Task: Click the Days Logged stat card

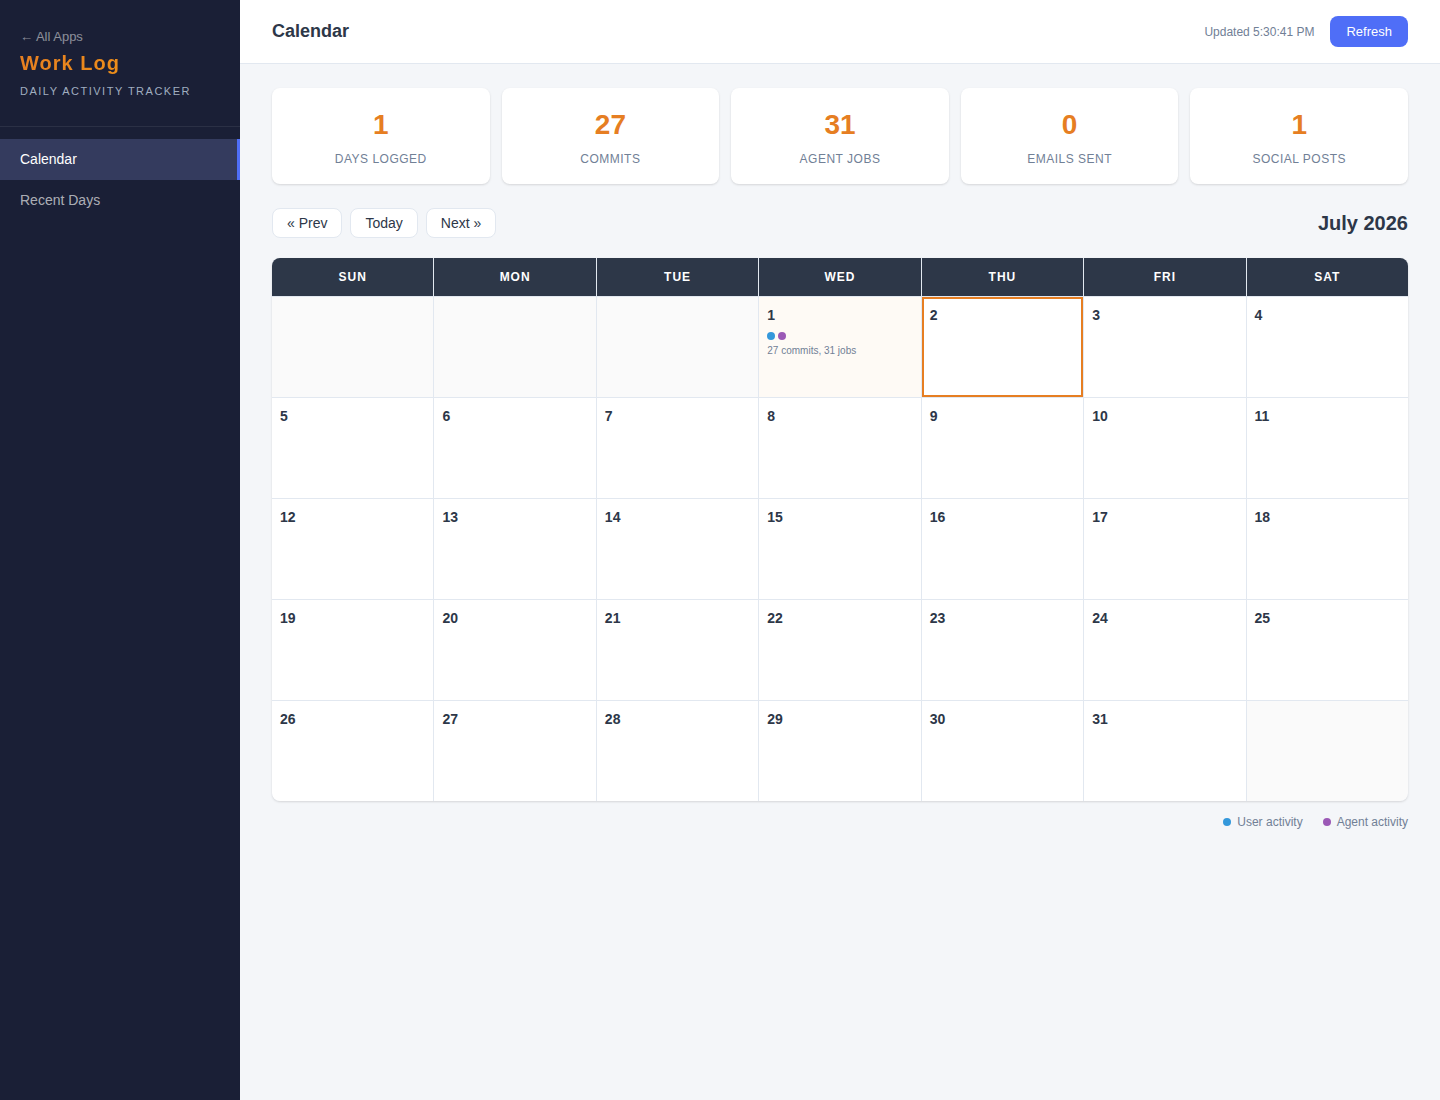Action: (381, 136)
